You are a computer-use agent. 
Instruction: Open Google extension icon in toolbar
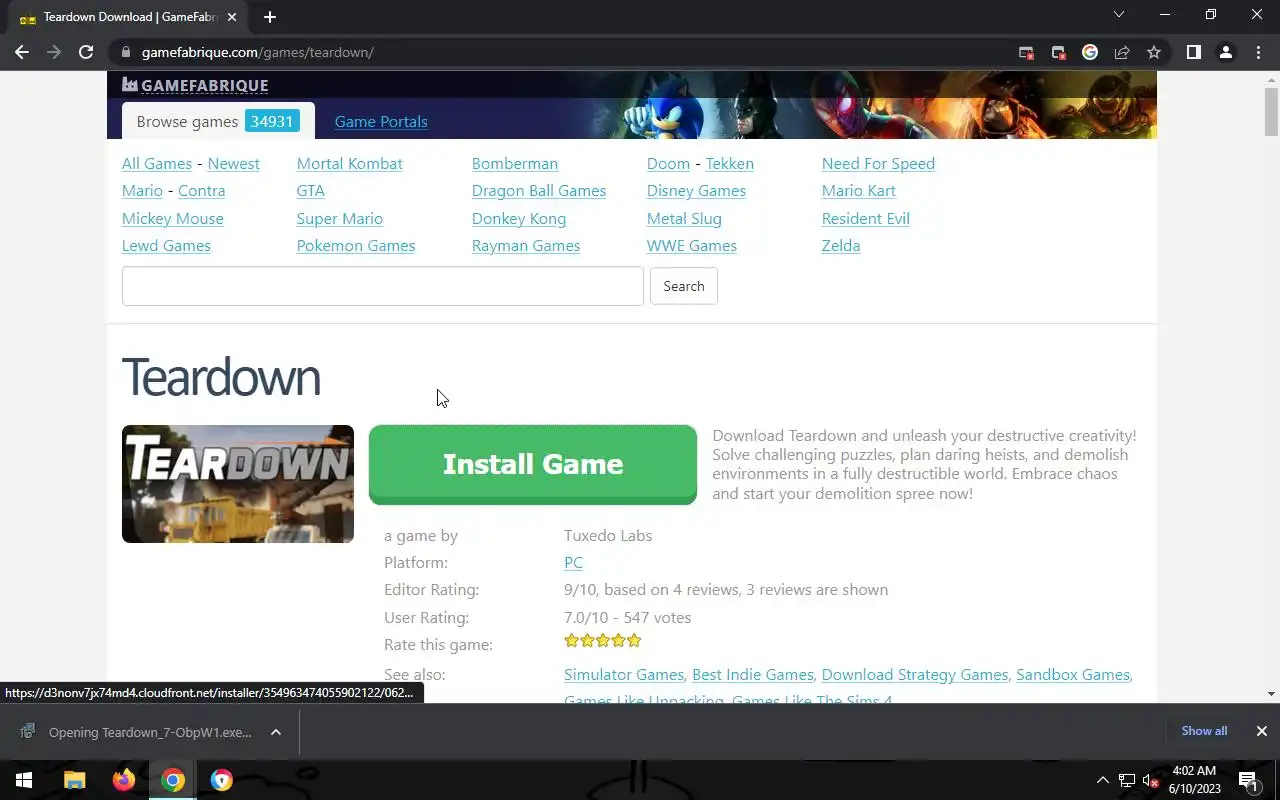point(1090,52)
